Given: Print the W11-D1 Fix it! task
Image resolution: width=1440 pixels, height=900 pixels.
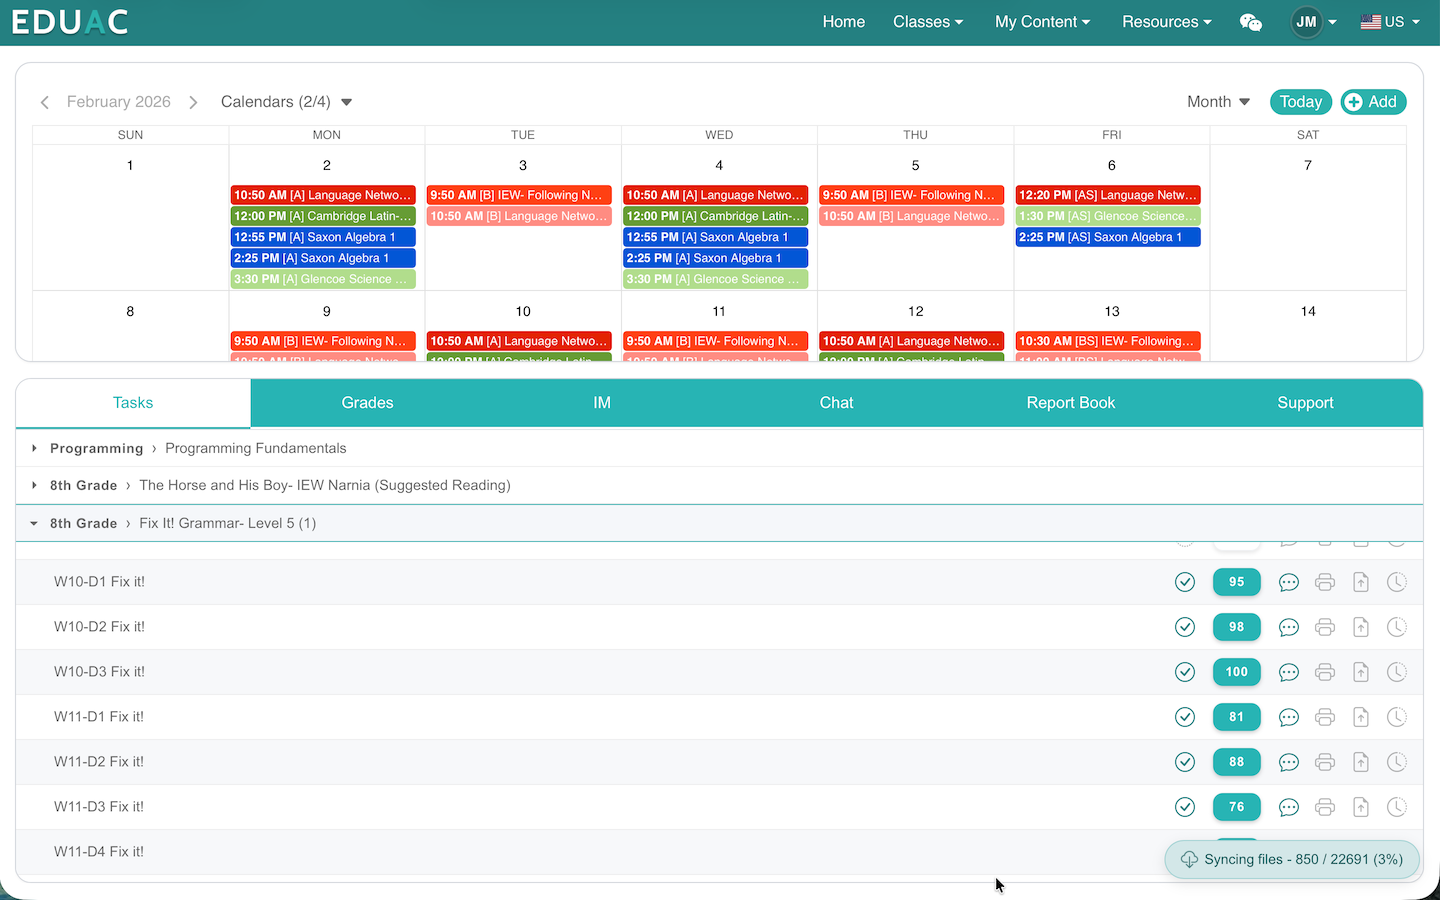Looking at the screenshot, I should (x=1325, y=717).
